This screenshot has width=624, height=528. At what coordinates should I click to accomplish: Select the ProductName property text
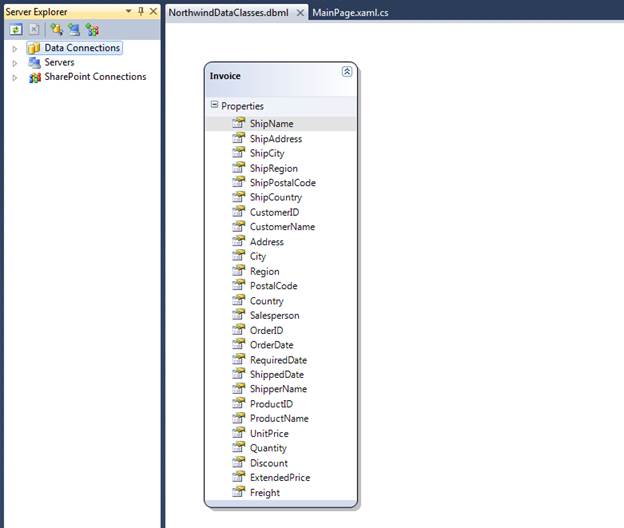(279, 418)
